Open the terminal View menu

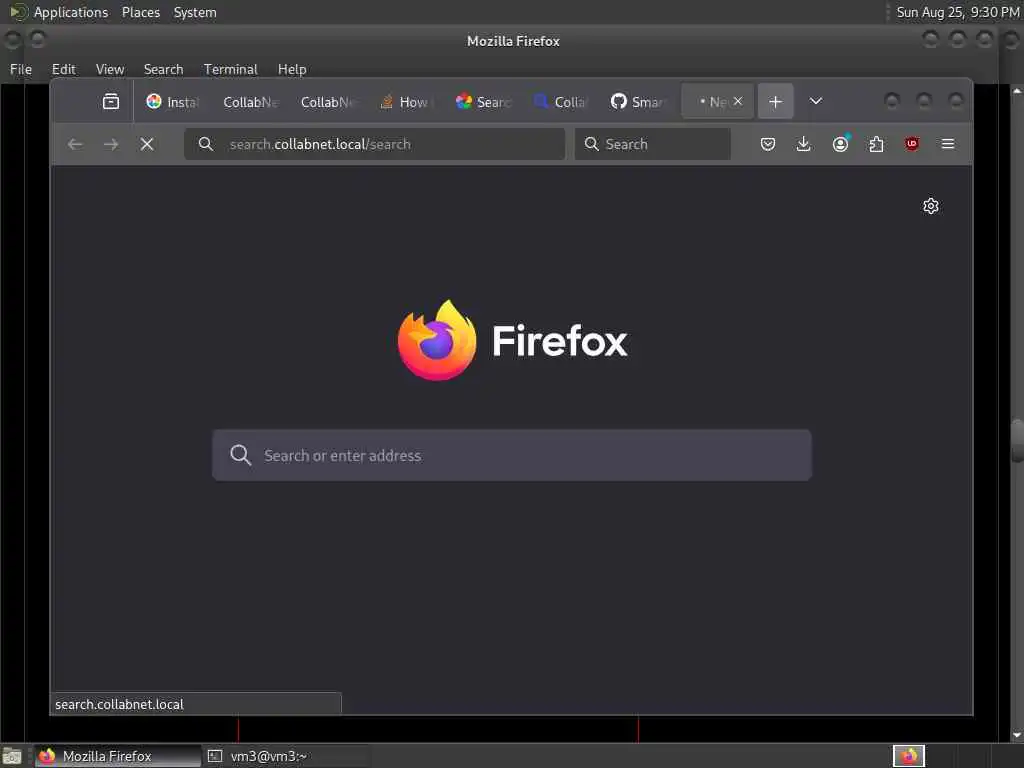point(110,69)
